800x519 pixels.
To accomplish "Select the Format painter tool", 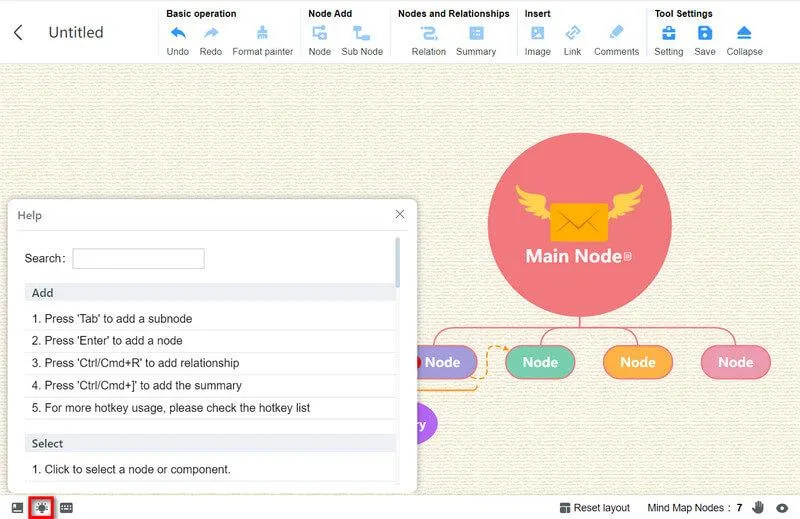I will click(262, 41).
